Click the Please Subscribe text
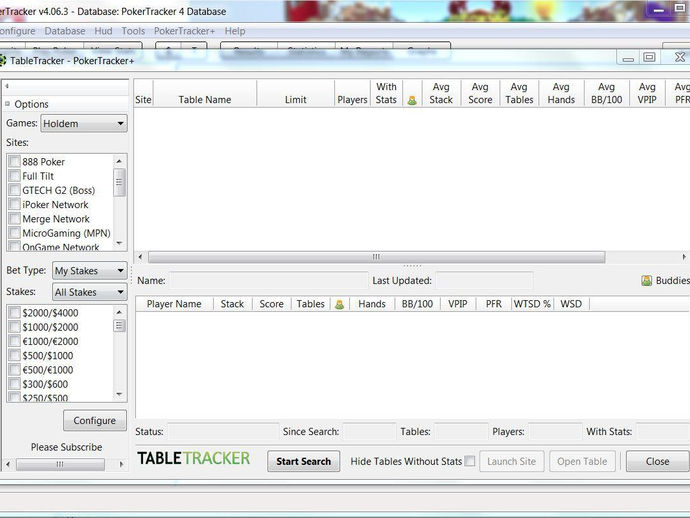The width and height of the screenshot is (690, 518). (66, 447)
